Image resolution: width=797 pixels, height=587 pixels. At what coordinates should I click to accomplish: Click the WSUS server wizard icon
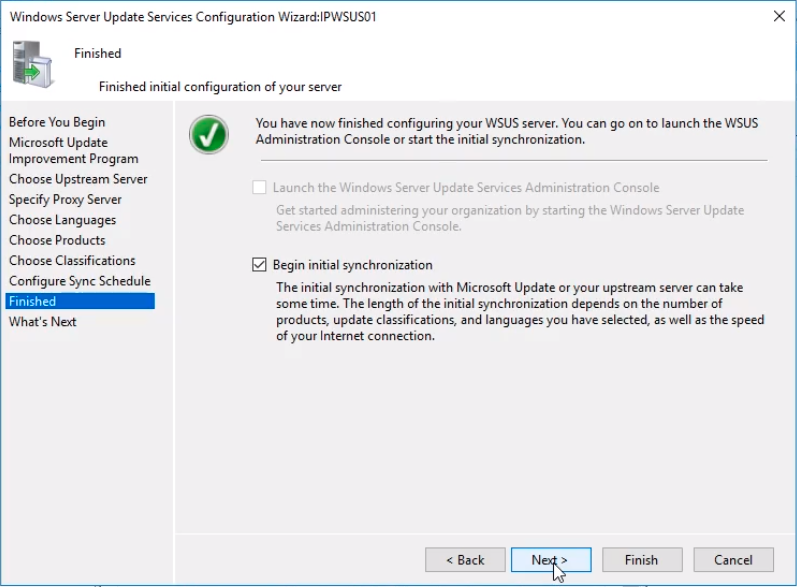(x=33, y=65)
